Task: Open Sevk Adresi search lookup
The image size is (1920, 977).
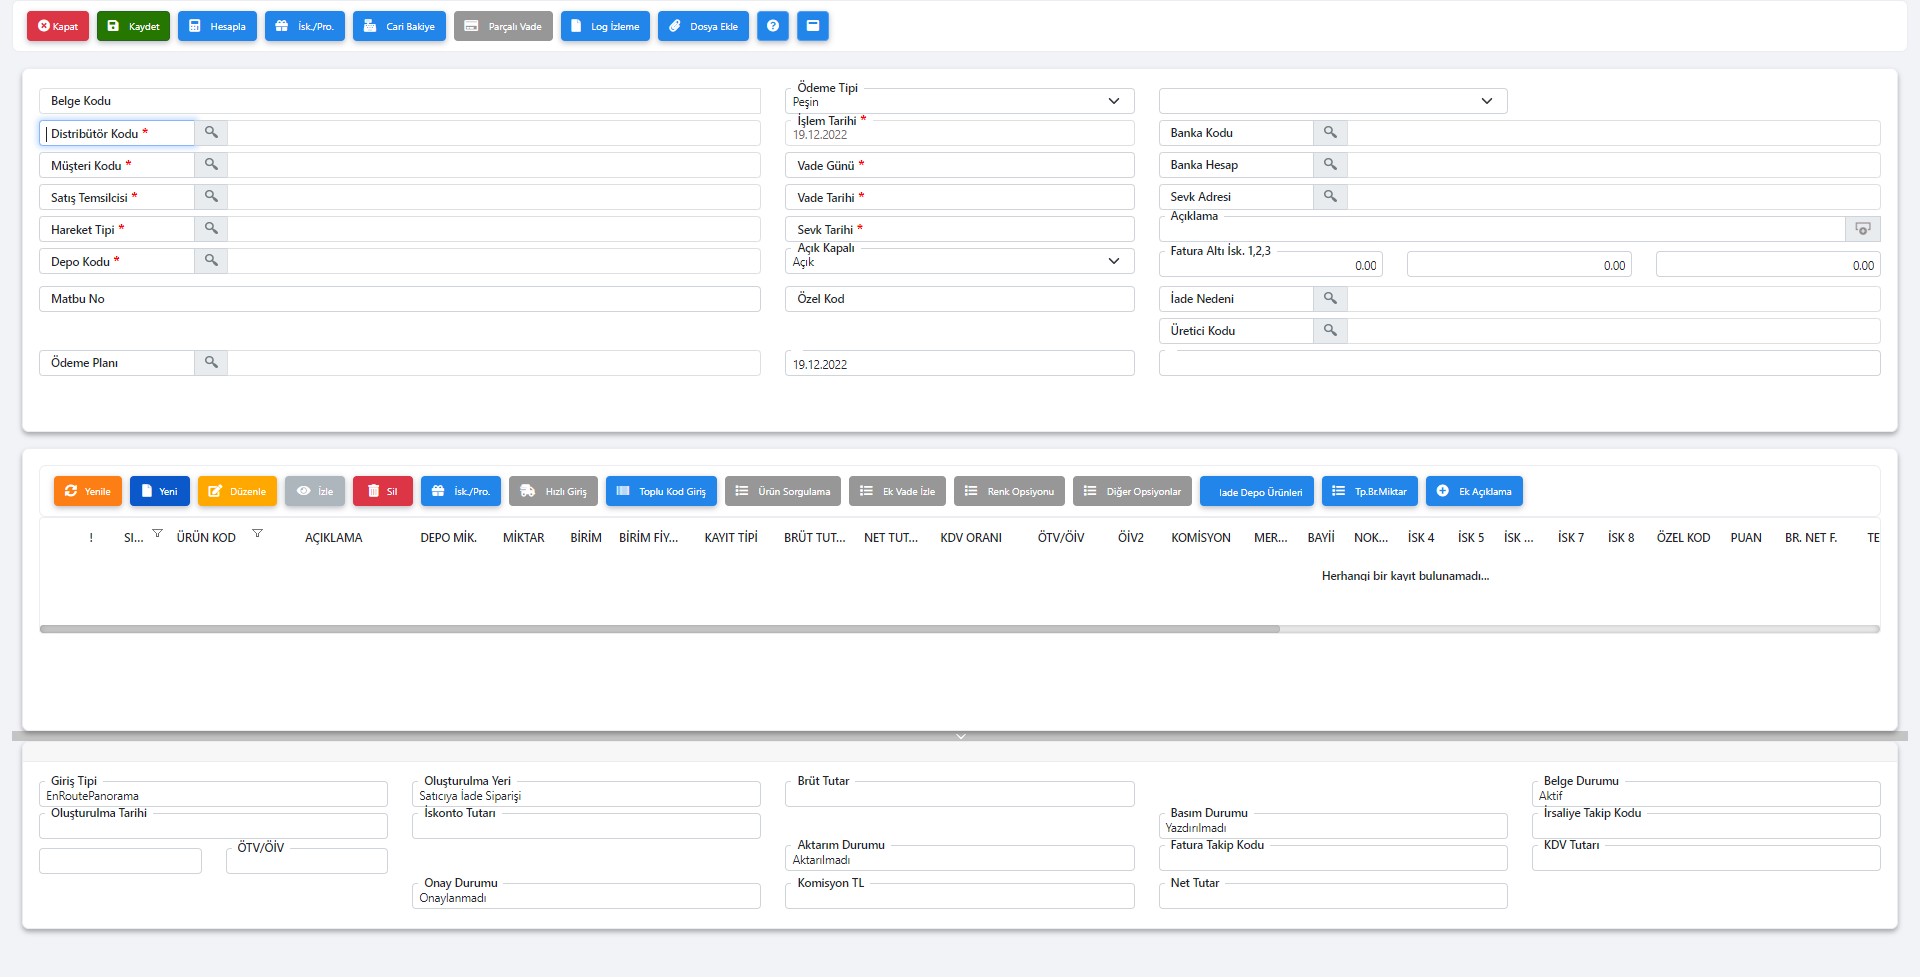Action: (x=1330, y=197)
